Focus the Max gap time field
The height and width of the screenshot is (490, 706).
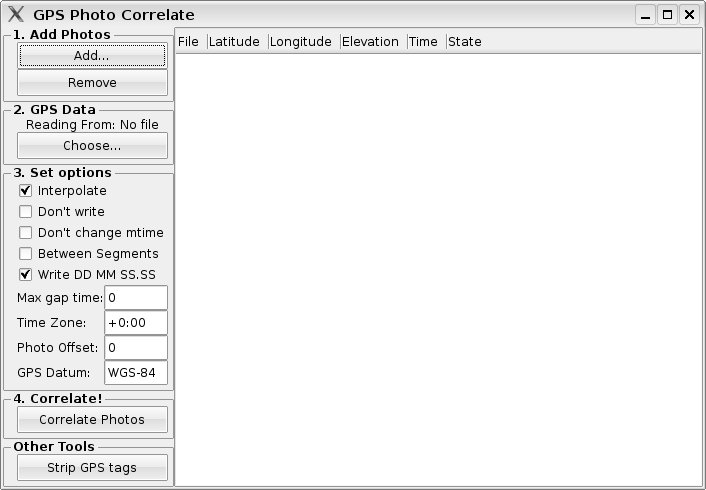coord(136,298)
